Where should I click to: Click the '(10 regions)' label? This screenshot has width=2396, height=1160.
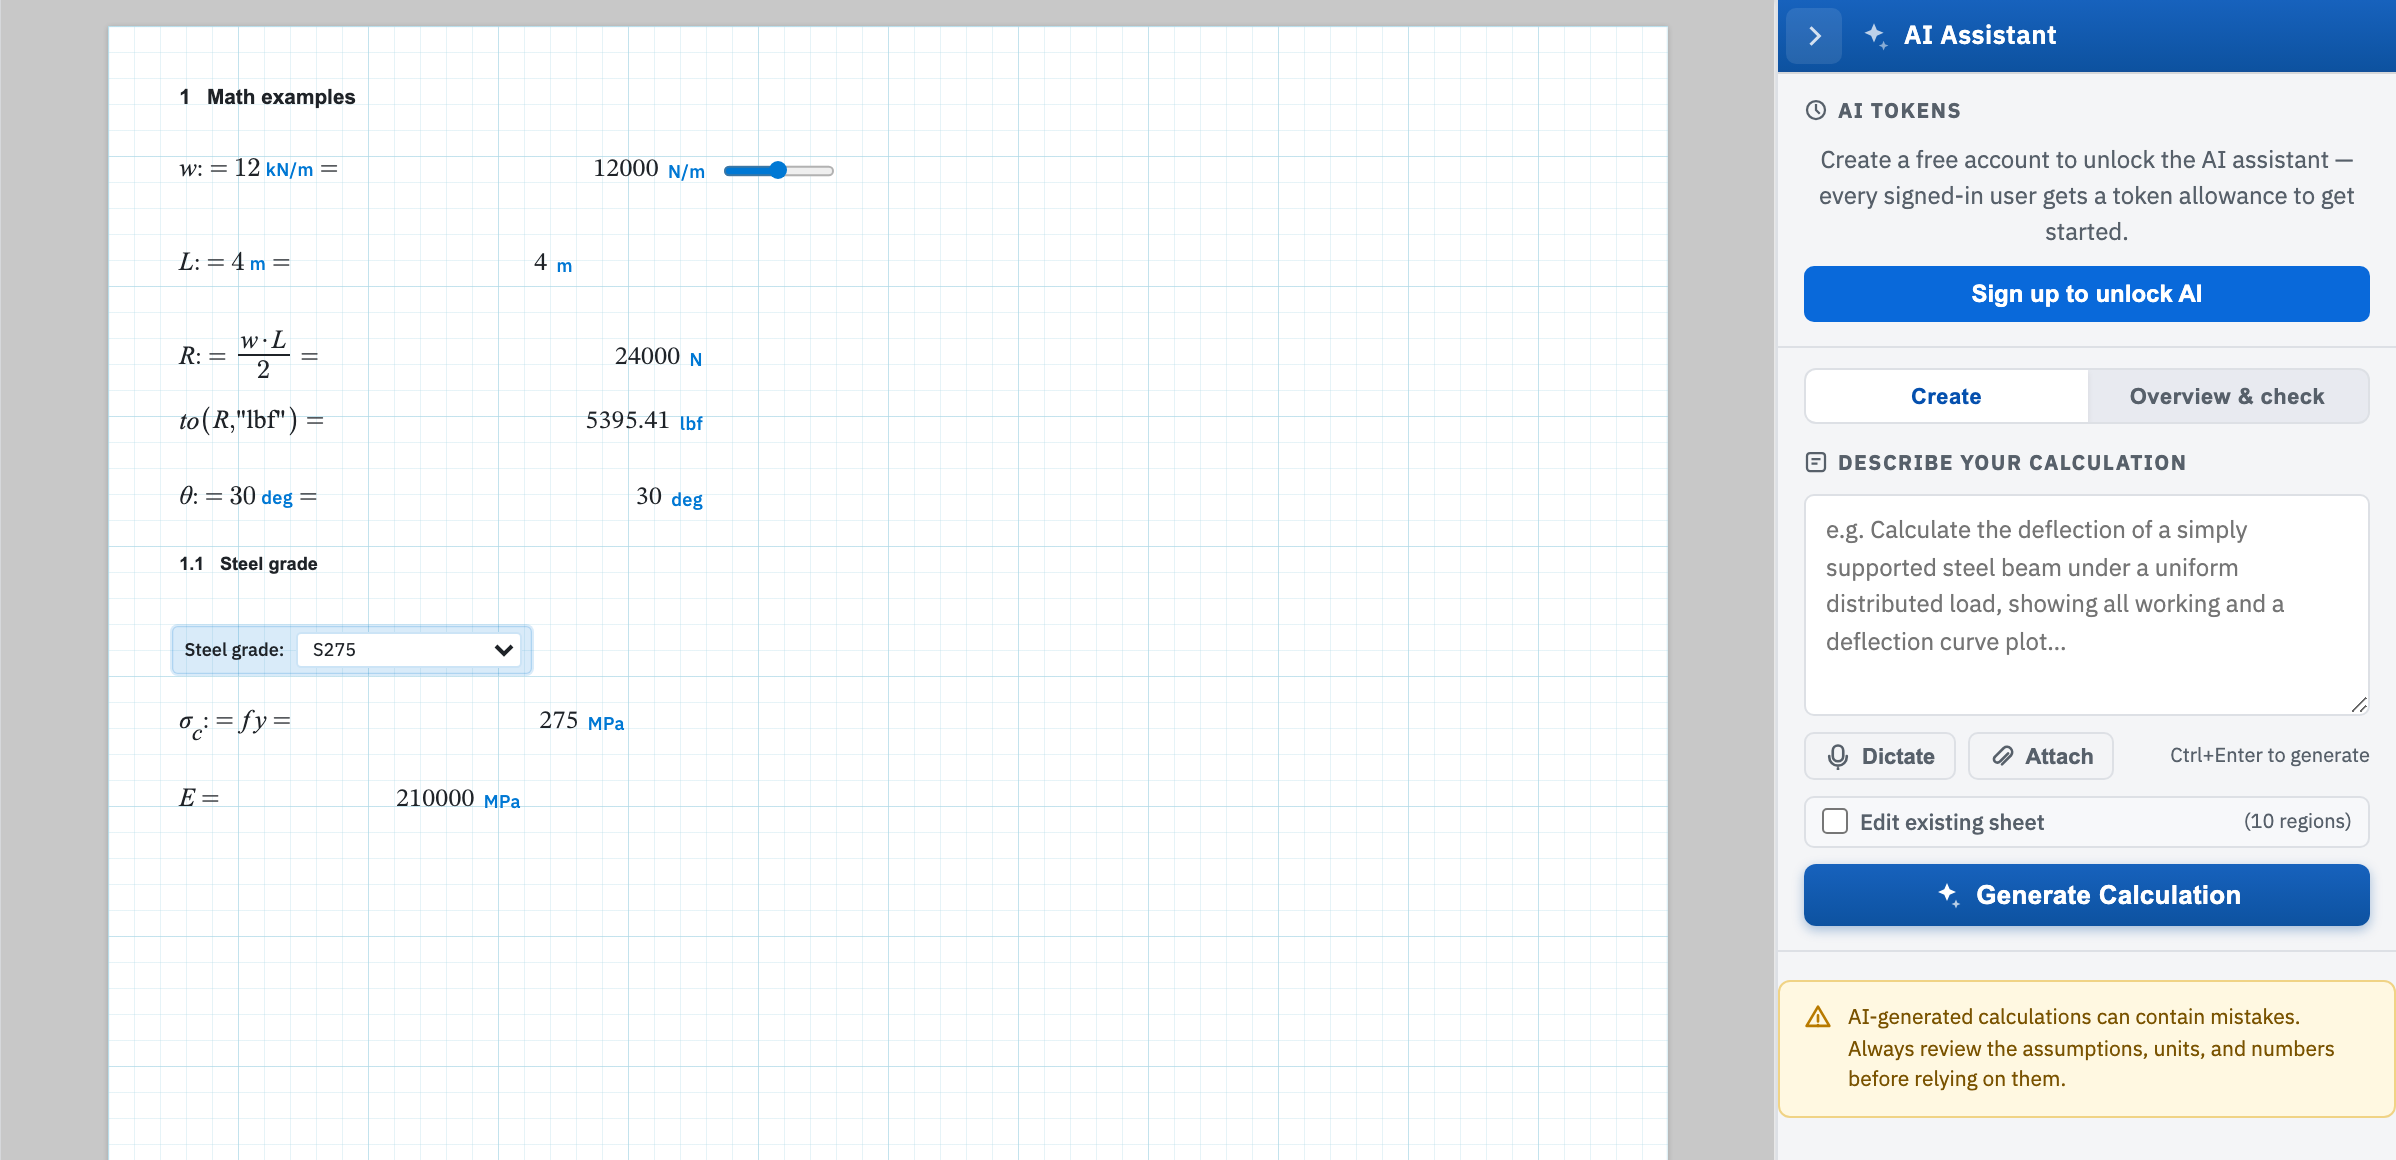click(2297, 821)
